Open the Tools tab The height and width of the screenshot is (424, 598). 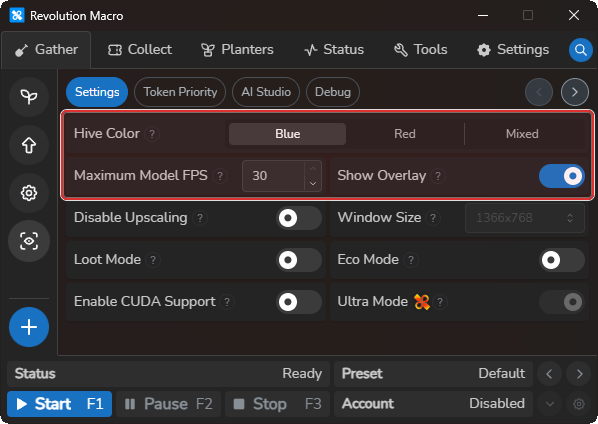(x=420, y=50)
